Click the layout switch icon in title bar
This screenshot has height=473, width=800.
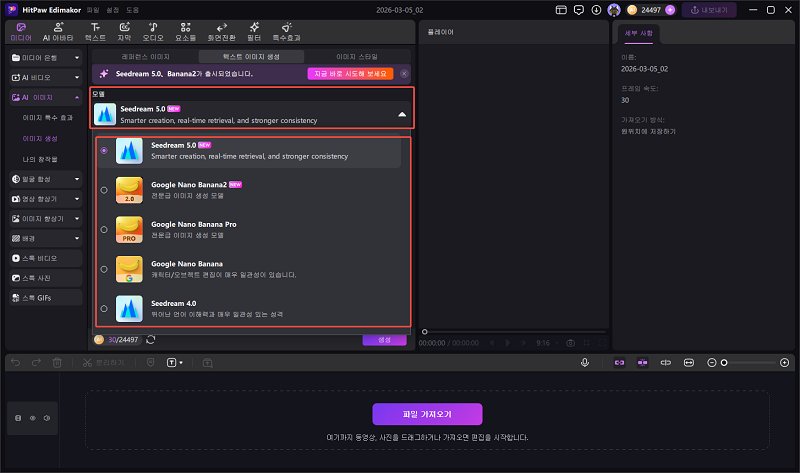pos(561,10)
